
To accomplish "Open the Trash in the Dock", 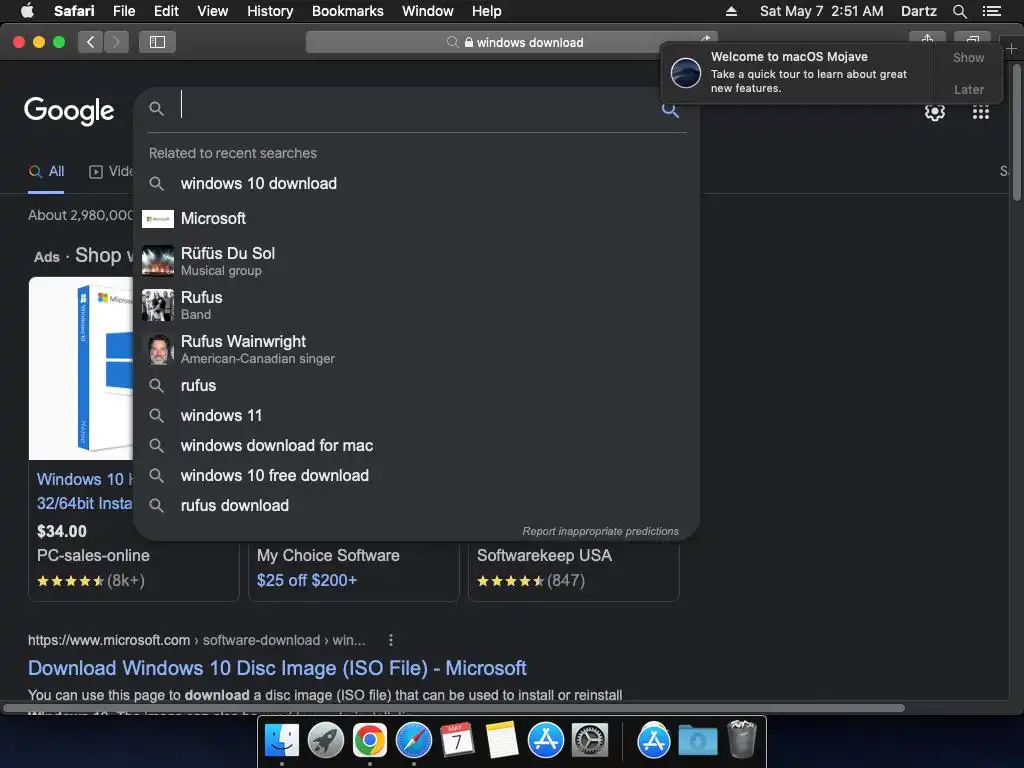I will tap(742, 739).
